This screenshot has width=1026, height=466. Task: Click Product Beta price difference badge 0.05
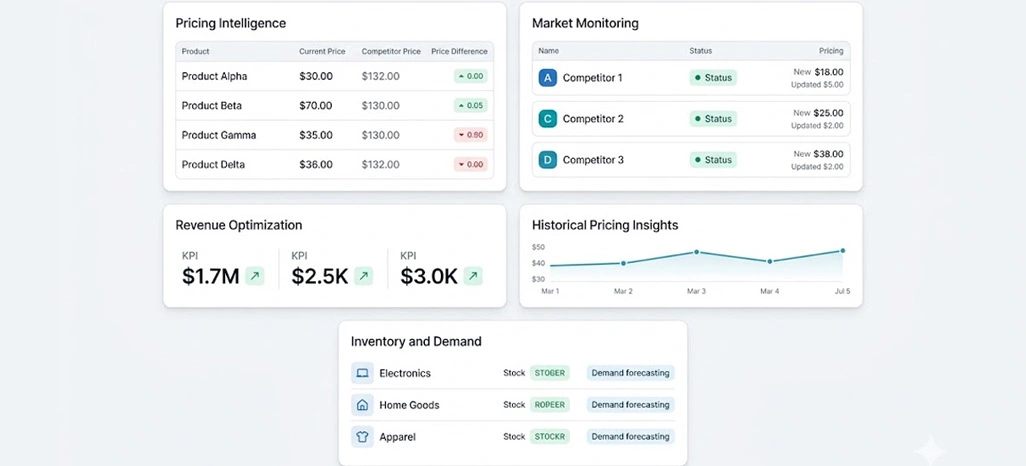pos(470,105)
